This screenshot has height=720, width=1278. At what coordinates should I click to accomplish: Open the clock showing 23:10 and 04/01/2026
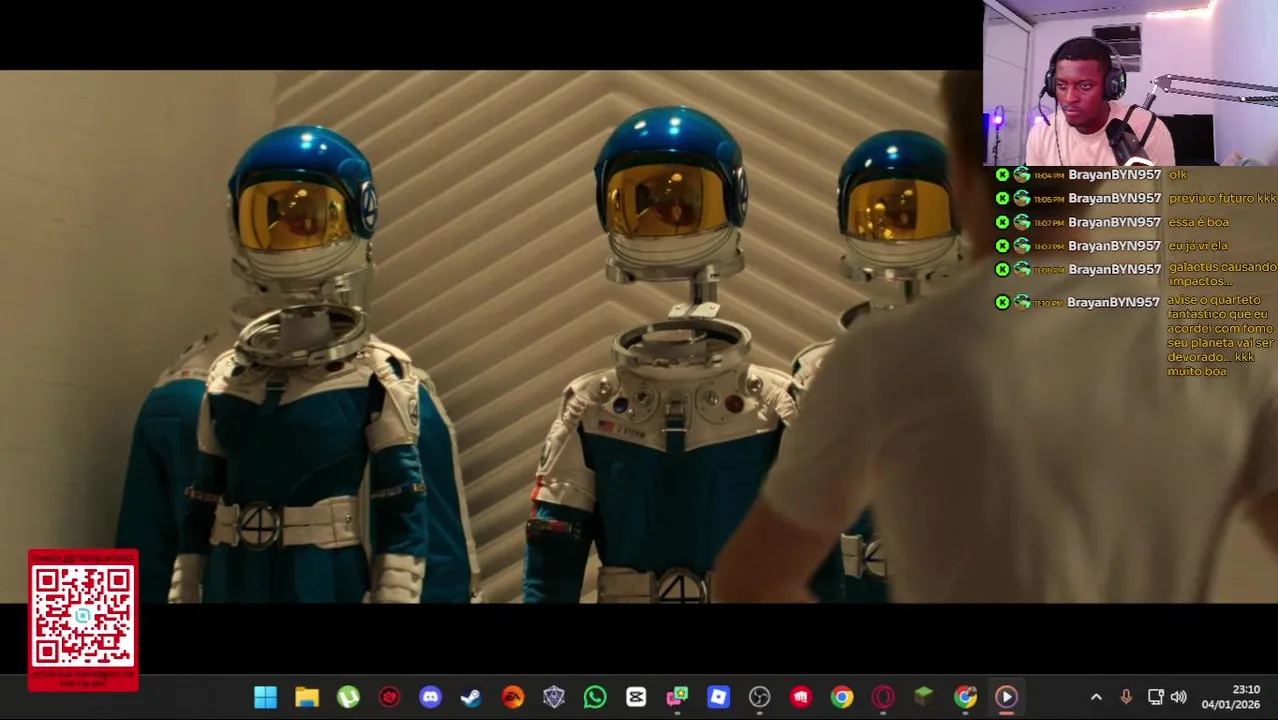1231,697
